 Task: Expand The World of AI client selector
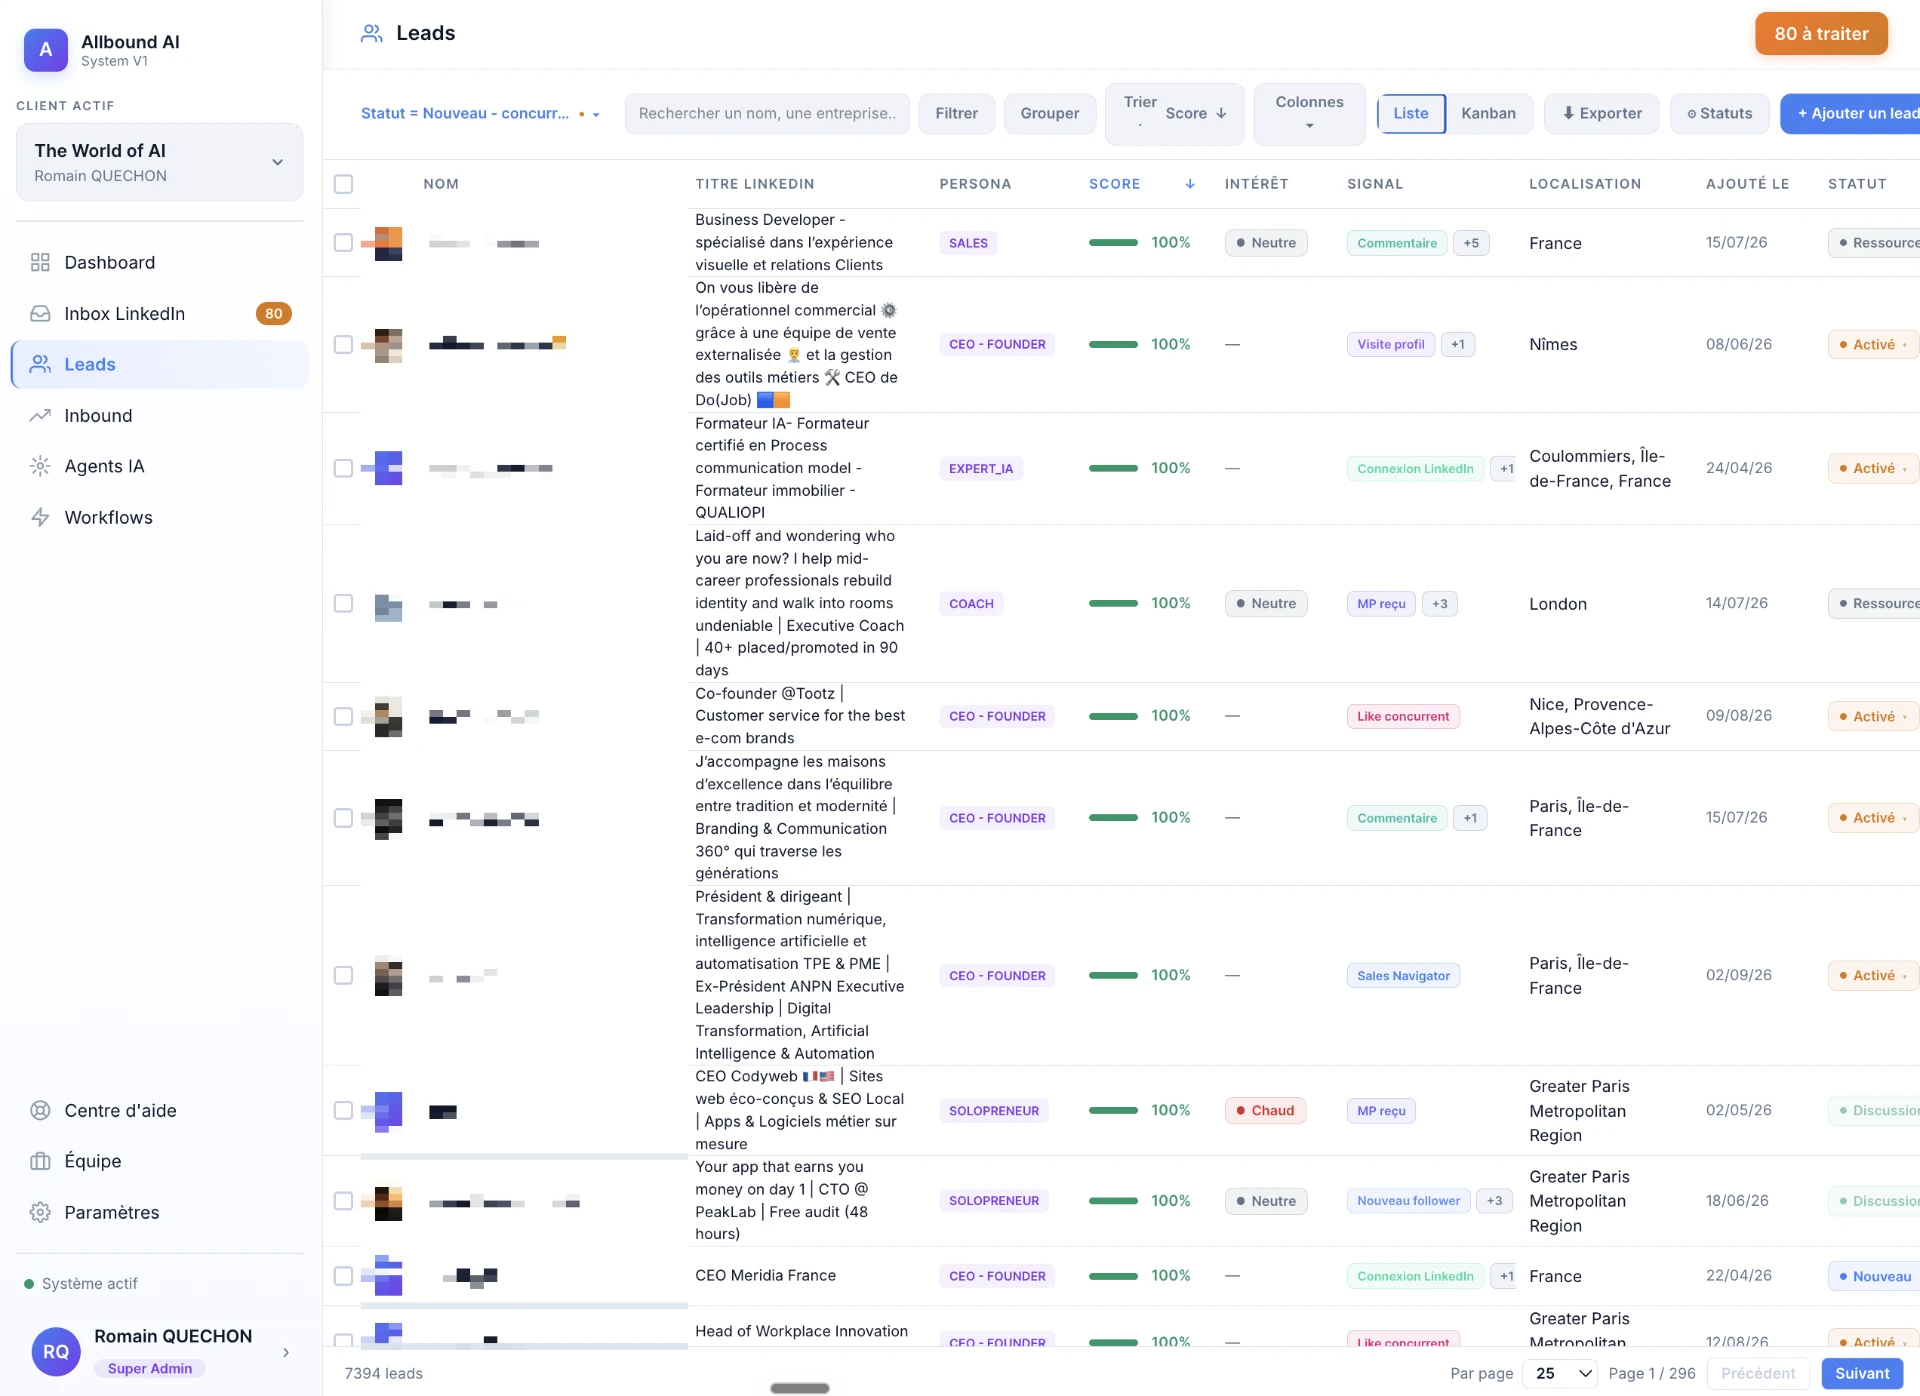click(160, 162)
